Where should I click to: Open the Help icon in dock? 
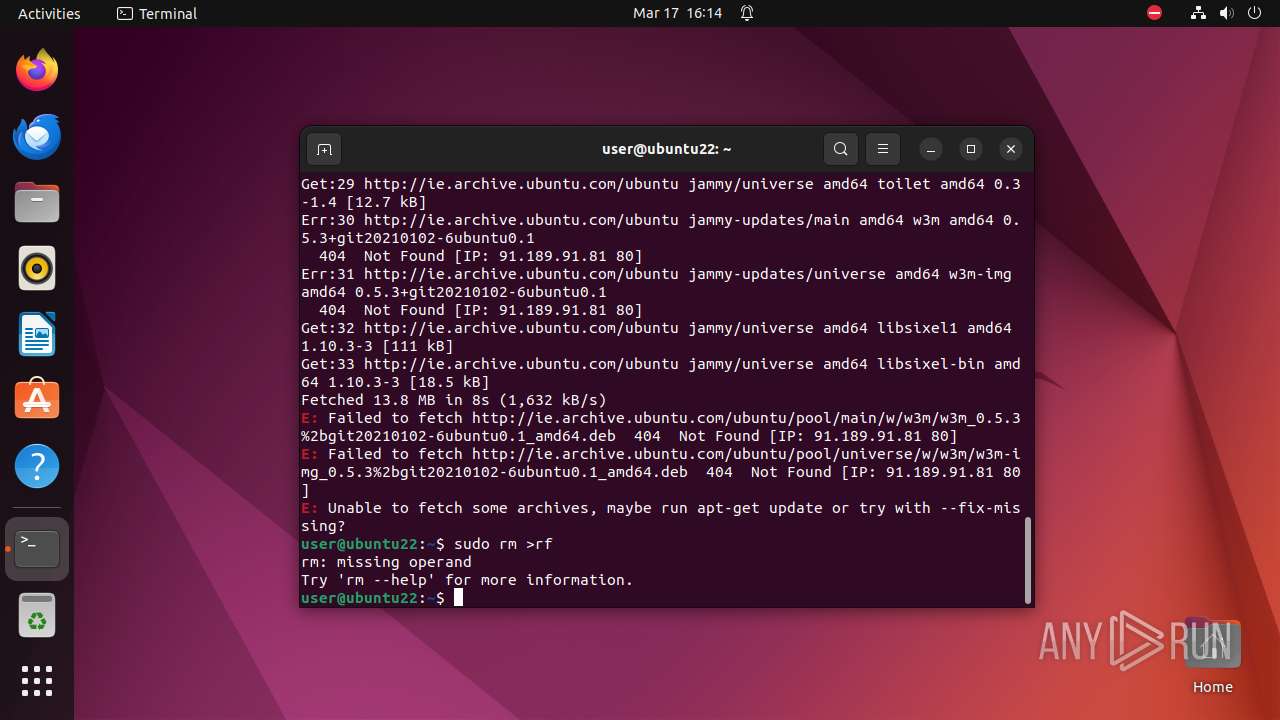[37, 467]
